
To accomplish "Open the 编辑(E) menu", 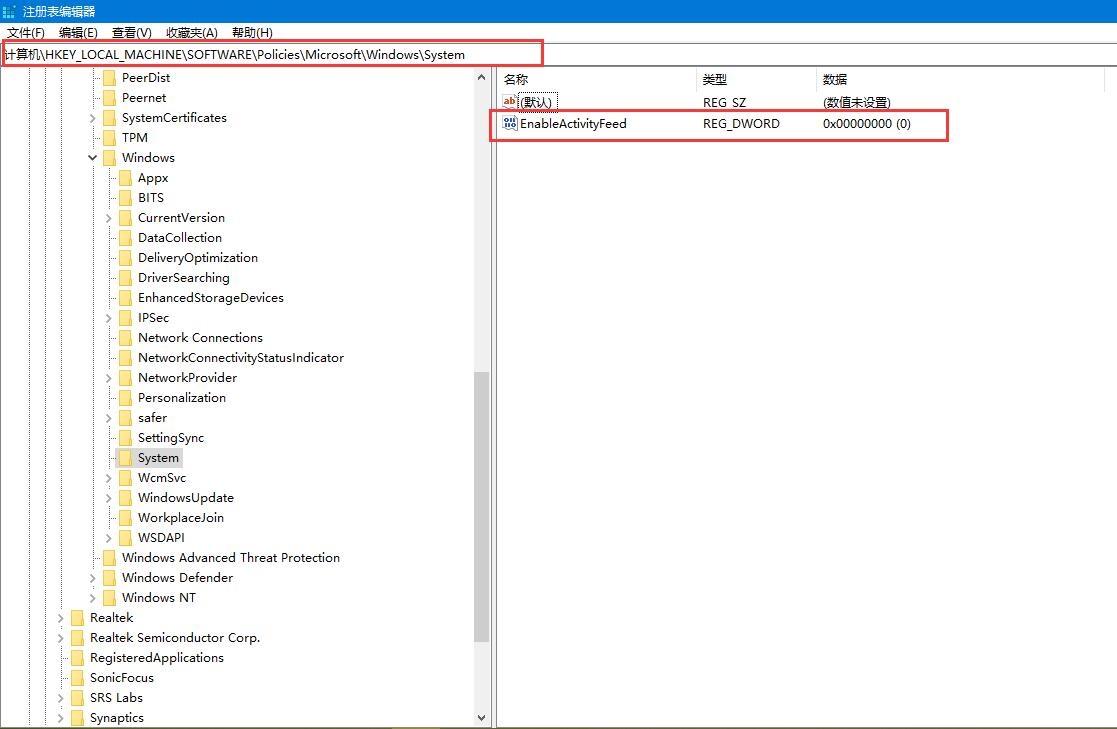I will tap(78, 33).
